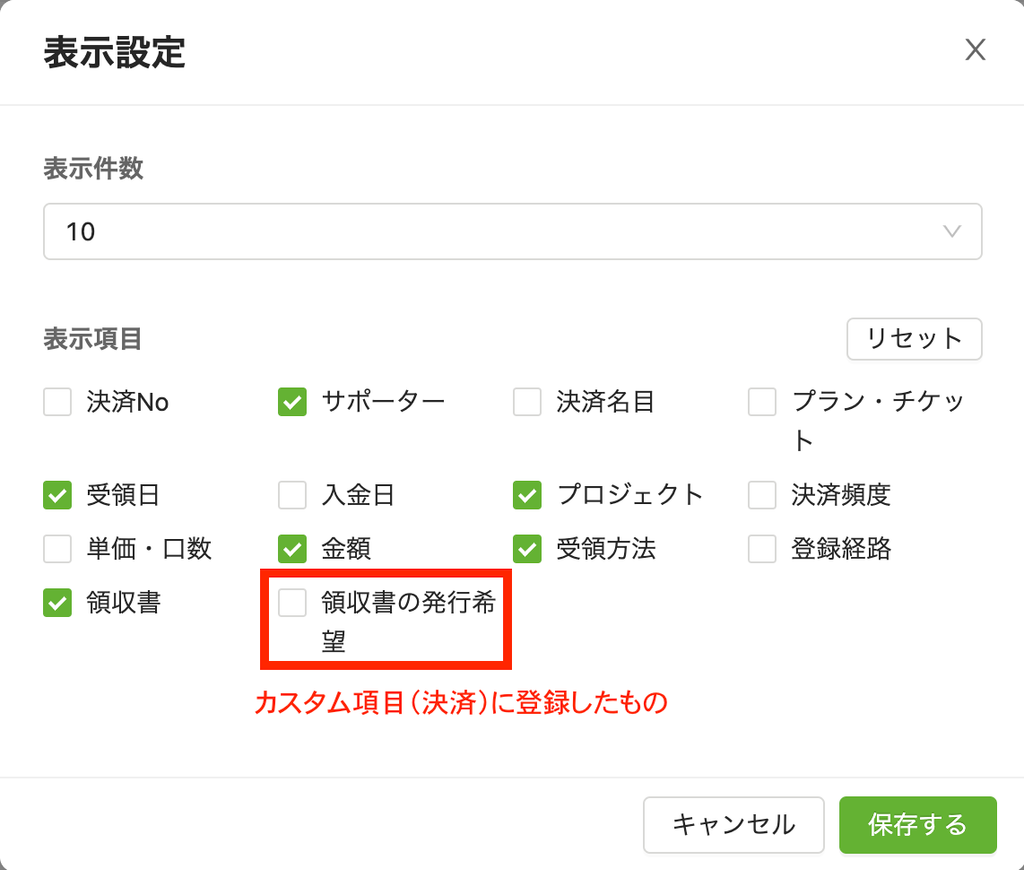The image size is (1024, 870).
Task: Enable the 決済名目 checkbox
Action: (x=527, y=402)
